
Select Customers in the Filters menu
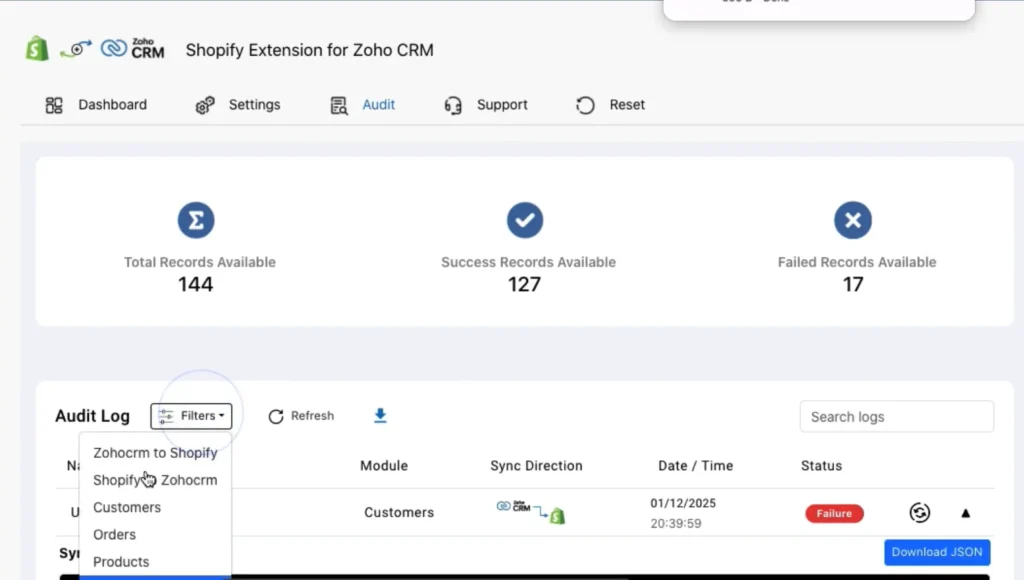pos(127,507)
